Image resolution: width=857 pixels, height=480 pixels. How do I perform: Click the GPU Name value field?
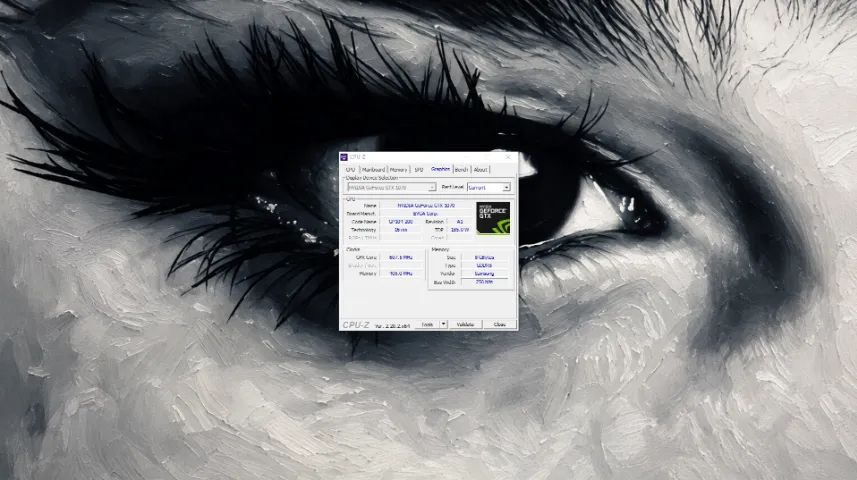point(426,206)
